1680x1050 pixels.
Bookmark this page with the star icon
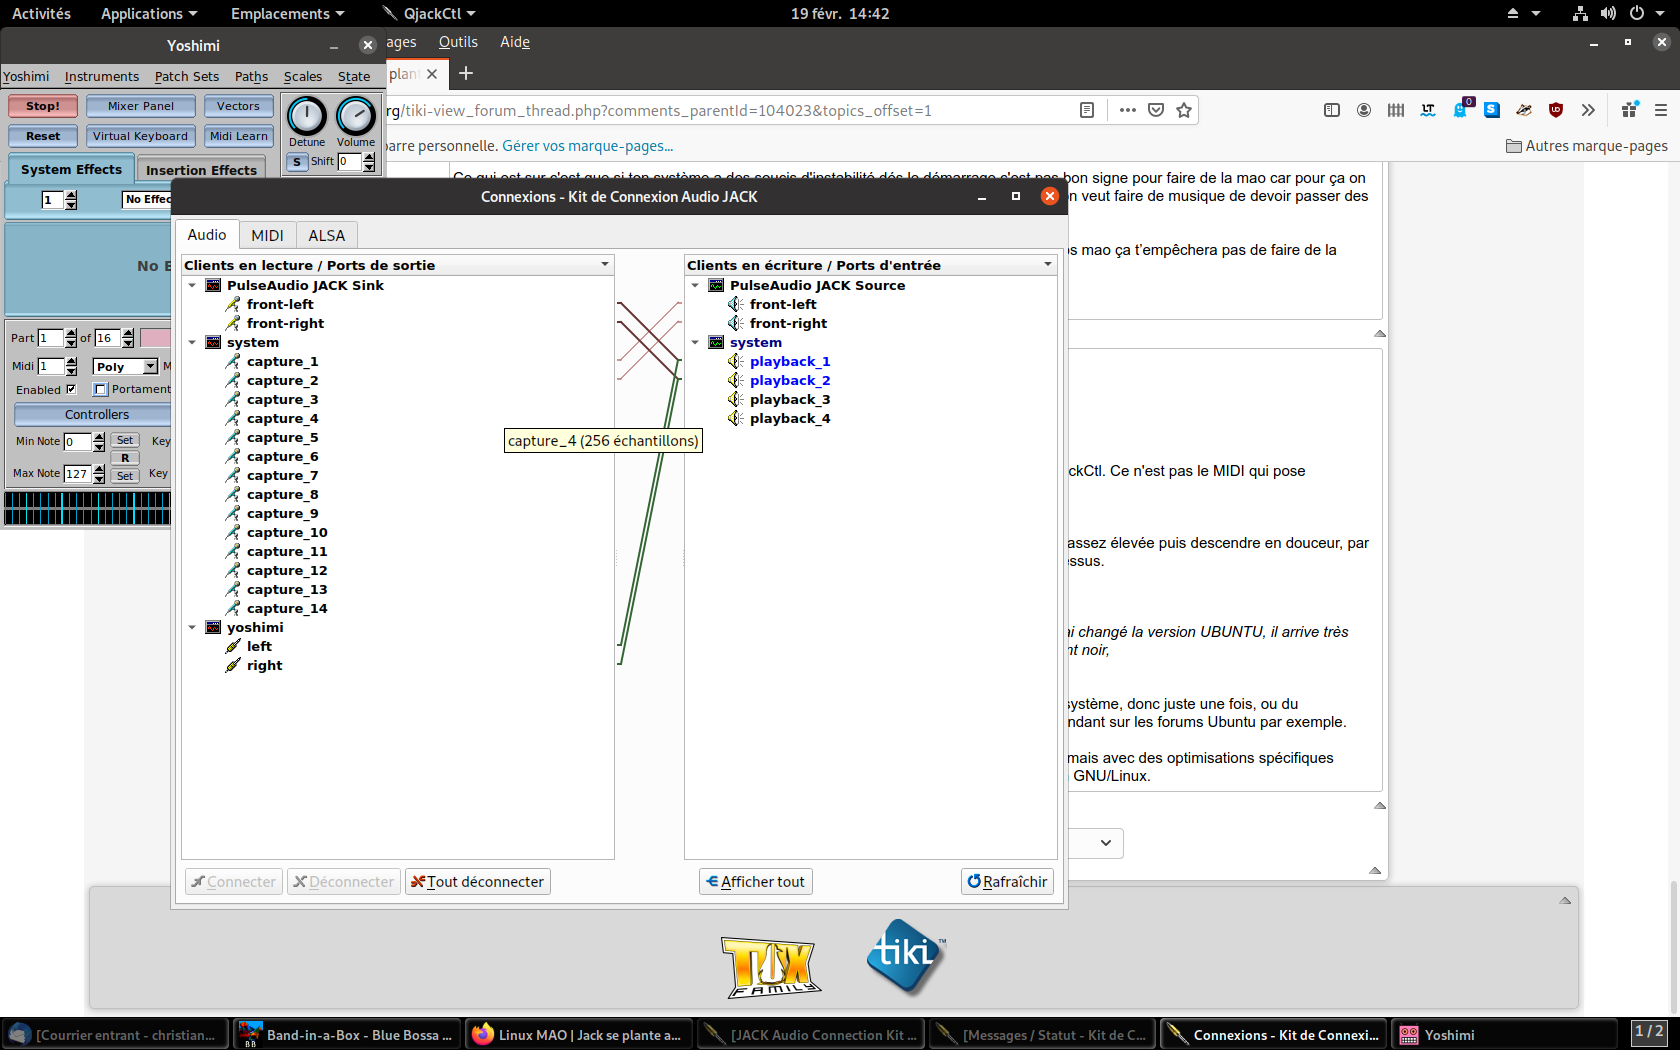click(1184, 110)
